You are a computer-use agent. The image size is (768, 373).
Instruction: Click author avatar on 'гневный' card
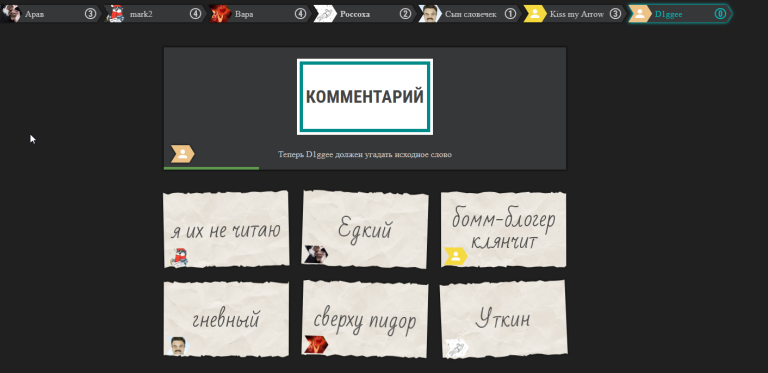click(x=177, y=346)
